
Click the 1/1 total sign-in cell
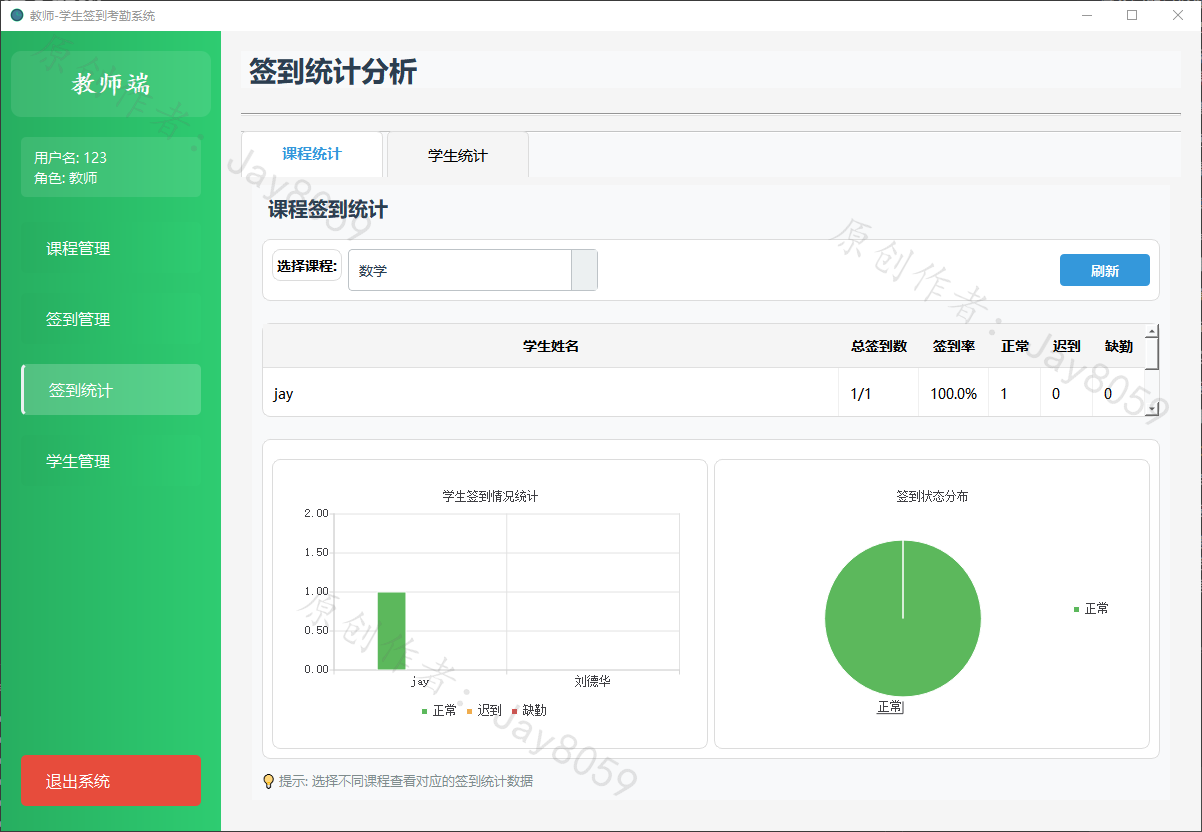pyautogui.click(x=879, y=393)
